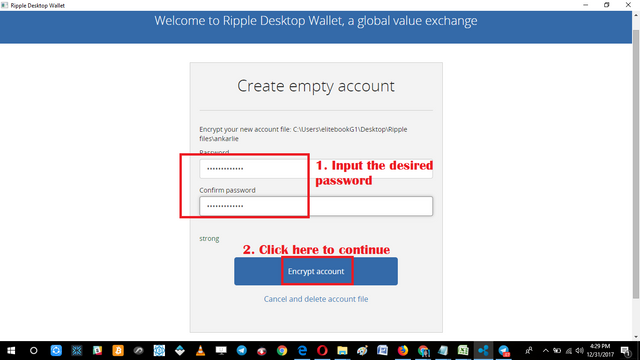Click the 'Create empty account' heading

coord(316,86)
